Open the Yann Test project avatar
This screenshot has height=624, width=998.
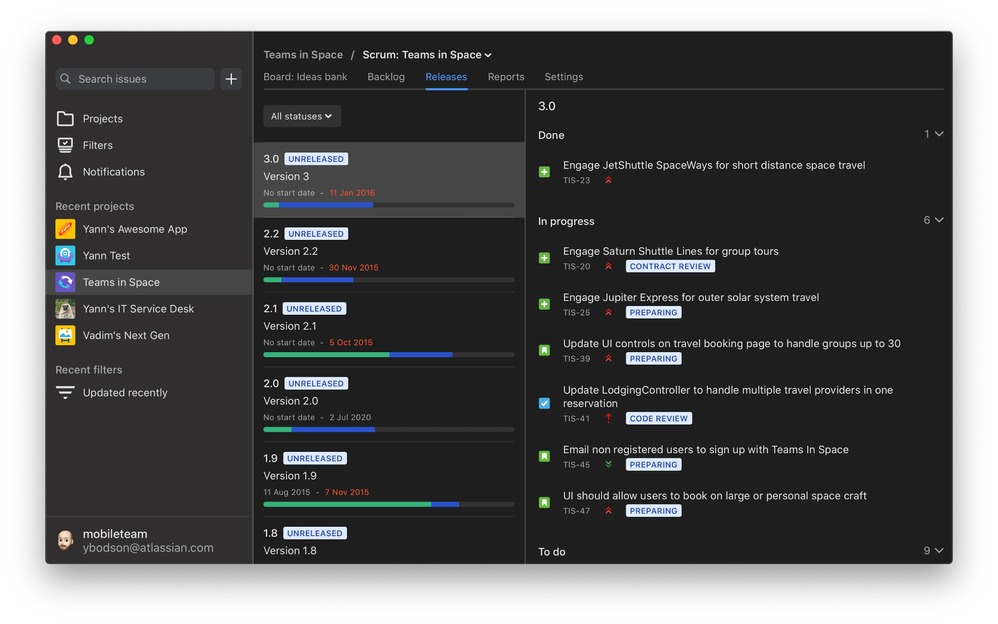click(x=64, y=255)
